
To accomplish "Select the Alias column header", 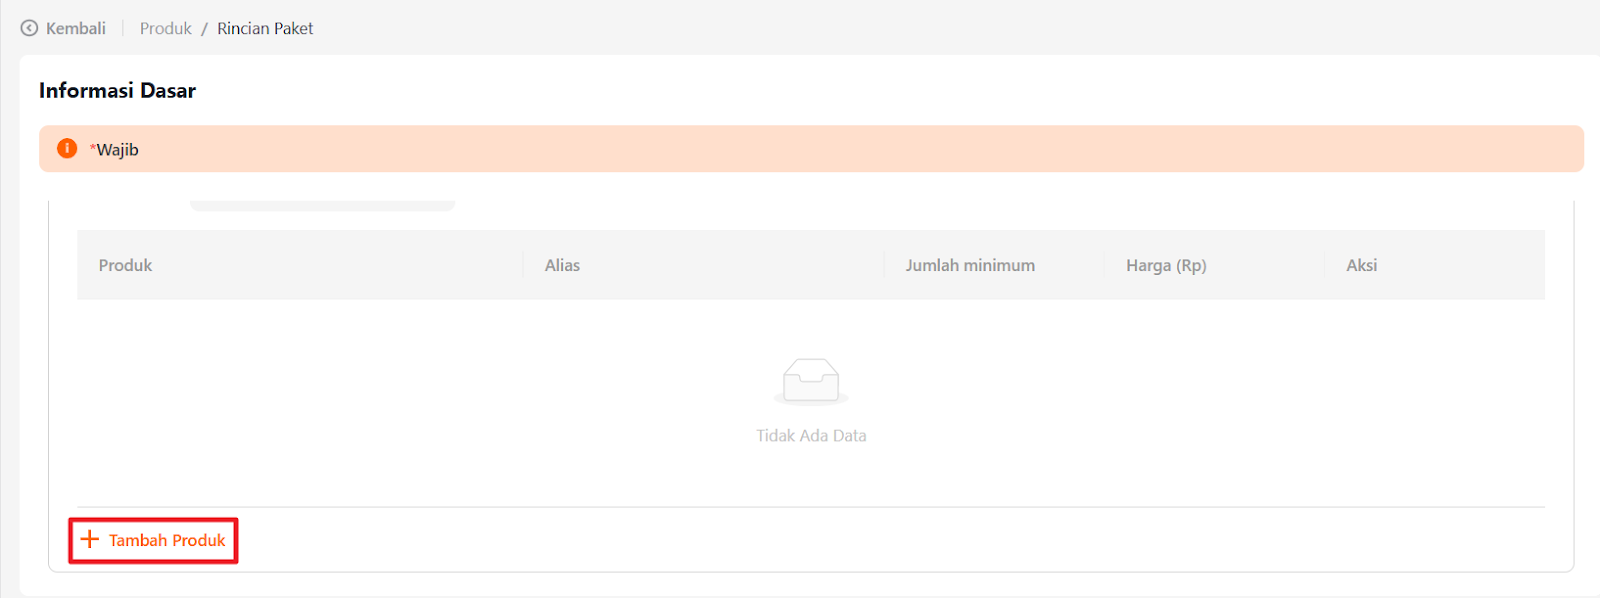I will (562, 265).
